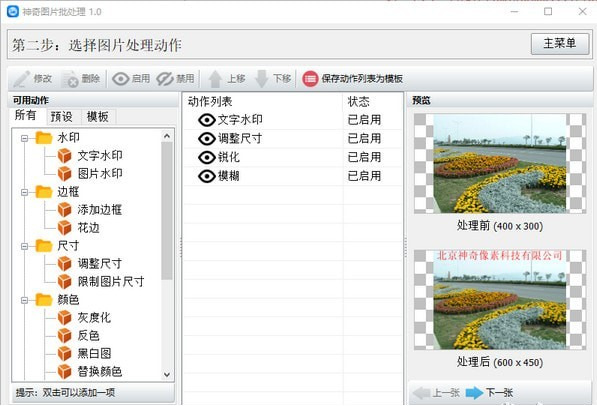
Task: Save action list as template icon
Action: click(x=310, y=79)
